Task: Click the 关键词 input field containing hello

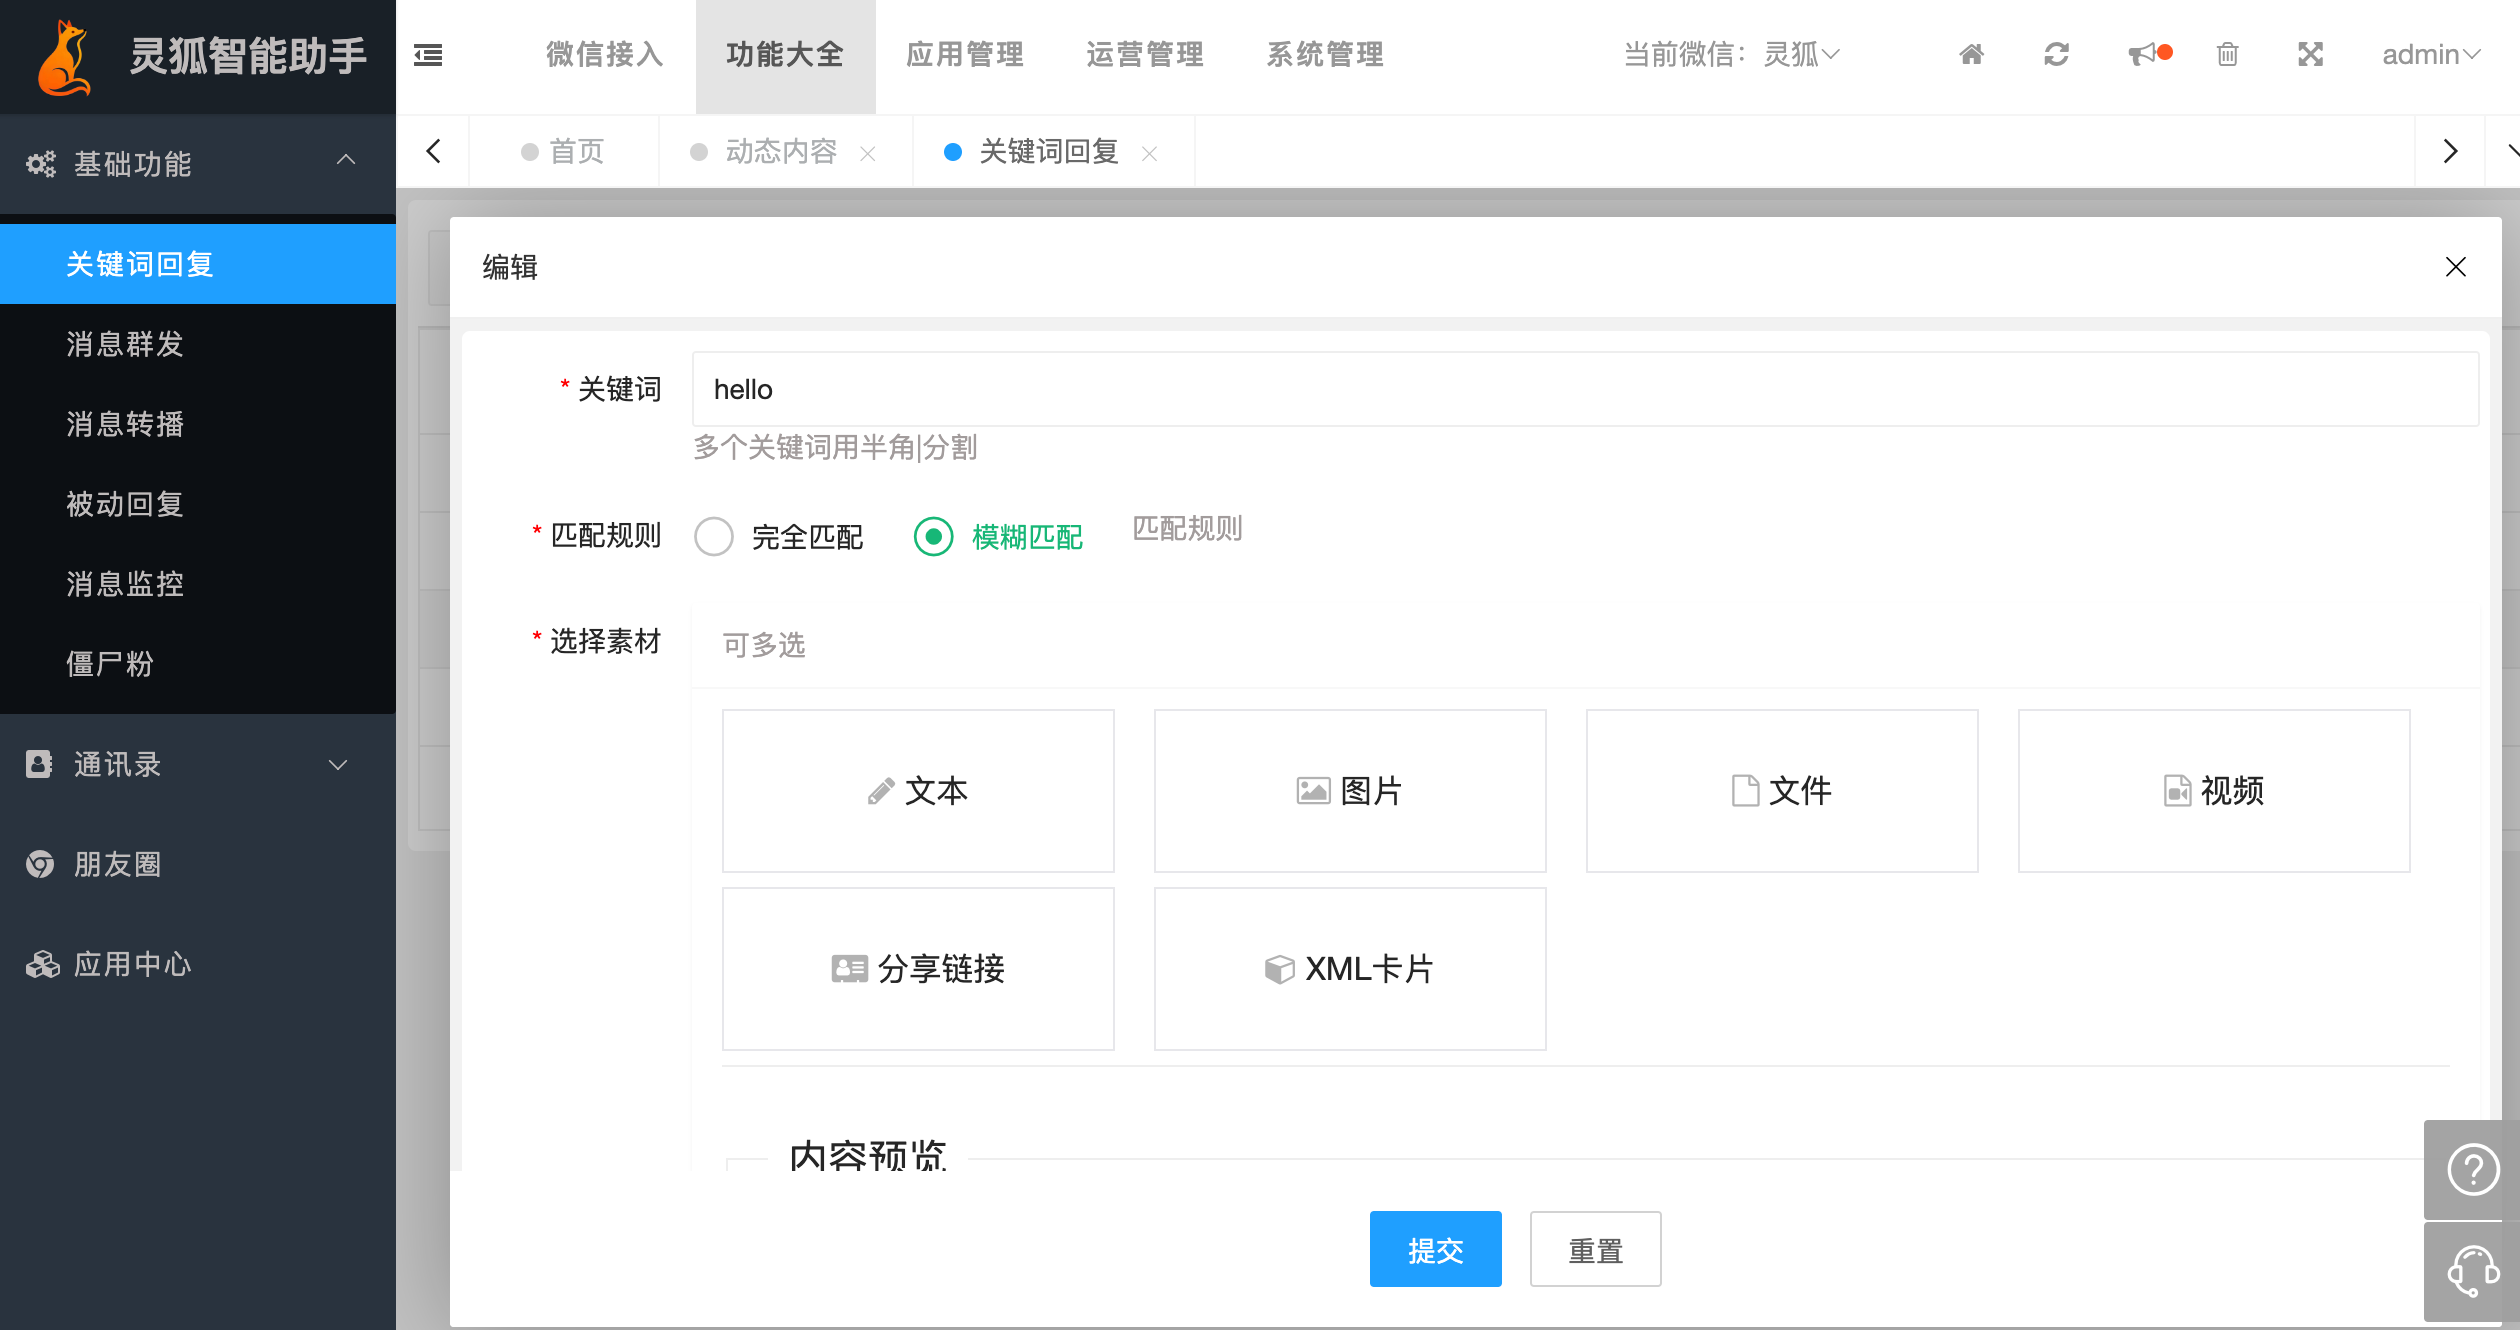Action: tap(1584, 389)
